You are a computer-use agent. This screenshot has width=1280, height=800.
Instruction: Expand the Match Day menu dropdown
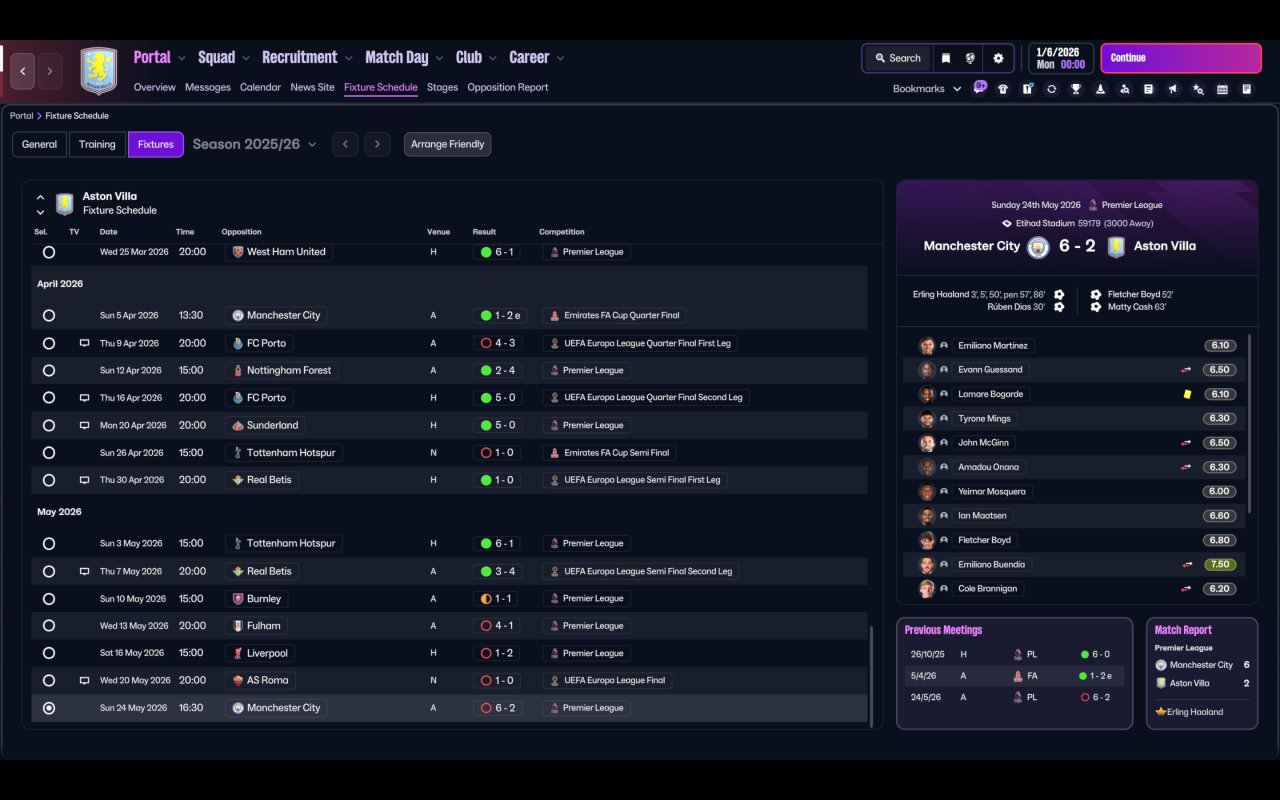[439, 58]
